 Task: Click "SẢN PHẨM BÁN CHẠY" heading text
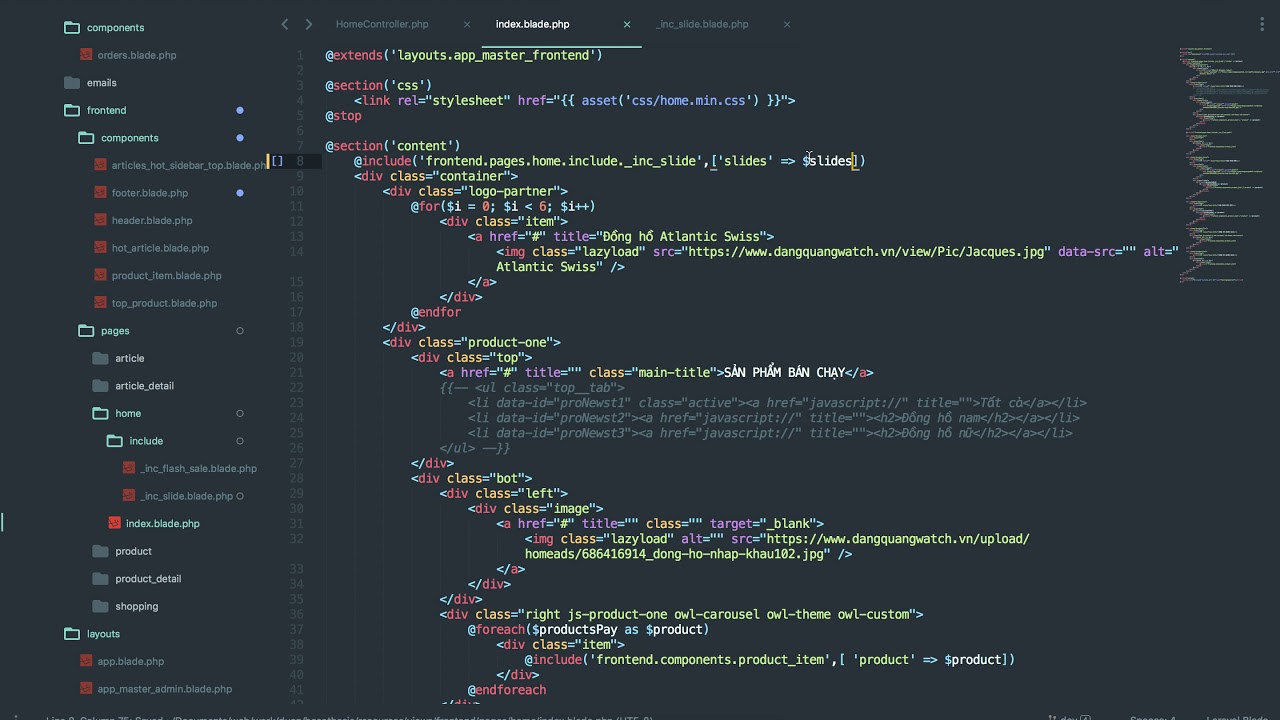click(785, 372)
